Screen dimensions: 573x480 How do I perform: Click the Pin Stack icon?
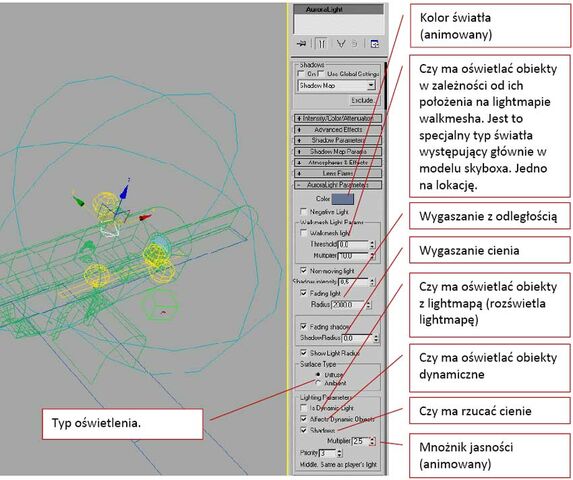tap(301, 44)
